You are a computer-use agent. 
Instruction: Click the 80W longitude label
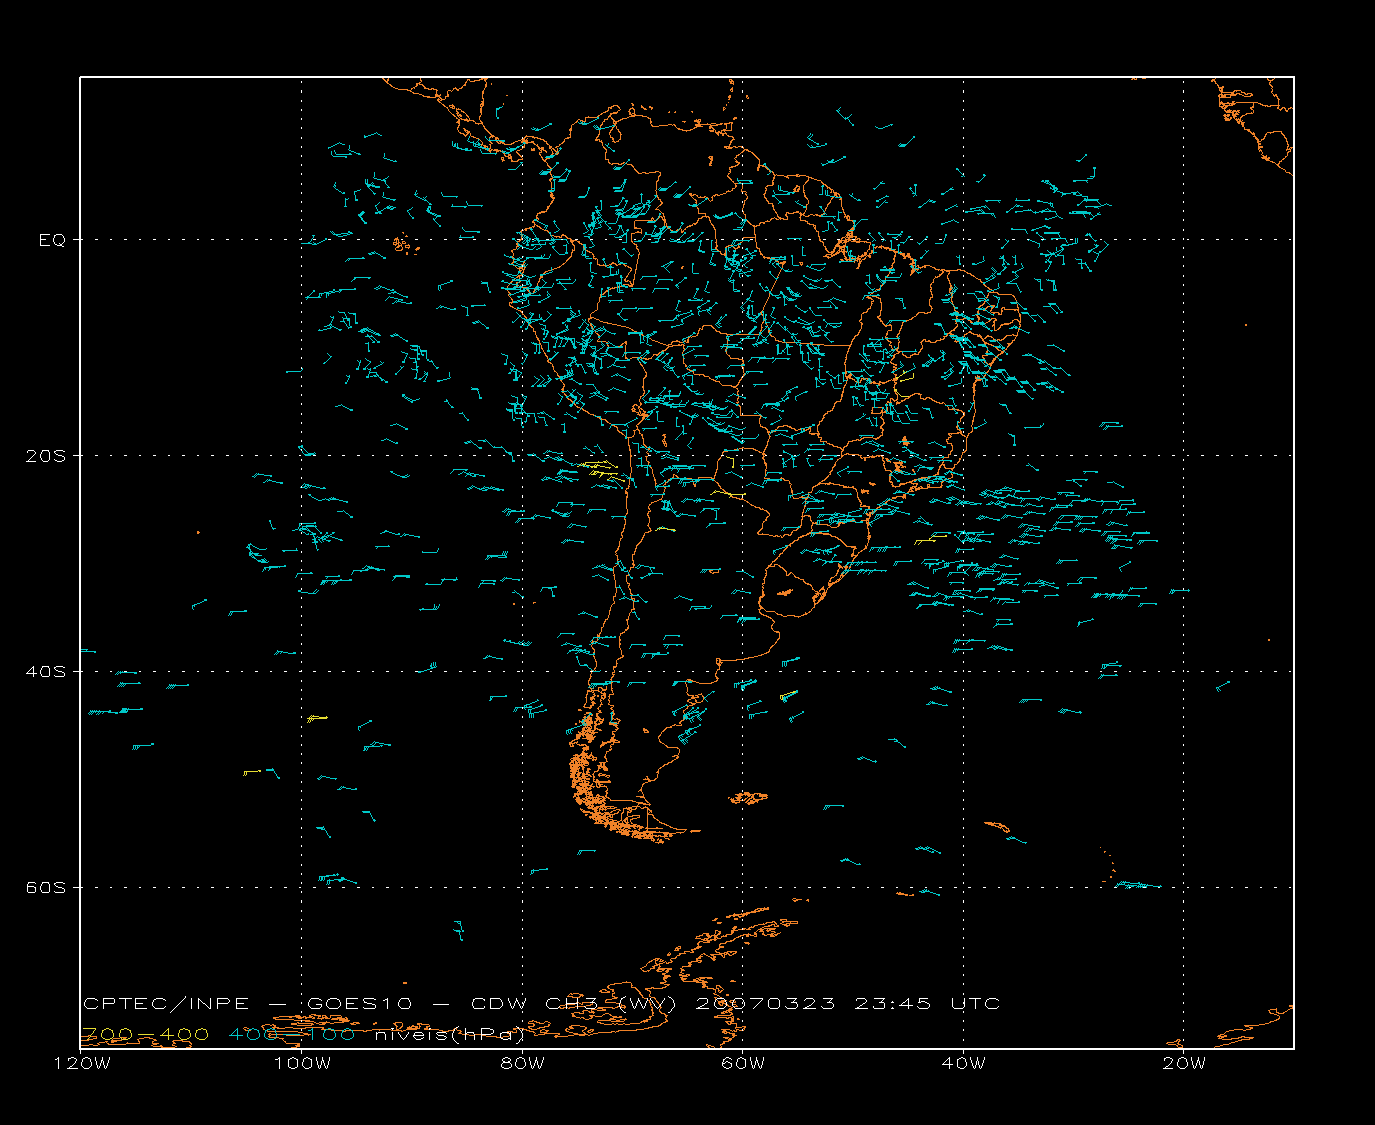522,1063
